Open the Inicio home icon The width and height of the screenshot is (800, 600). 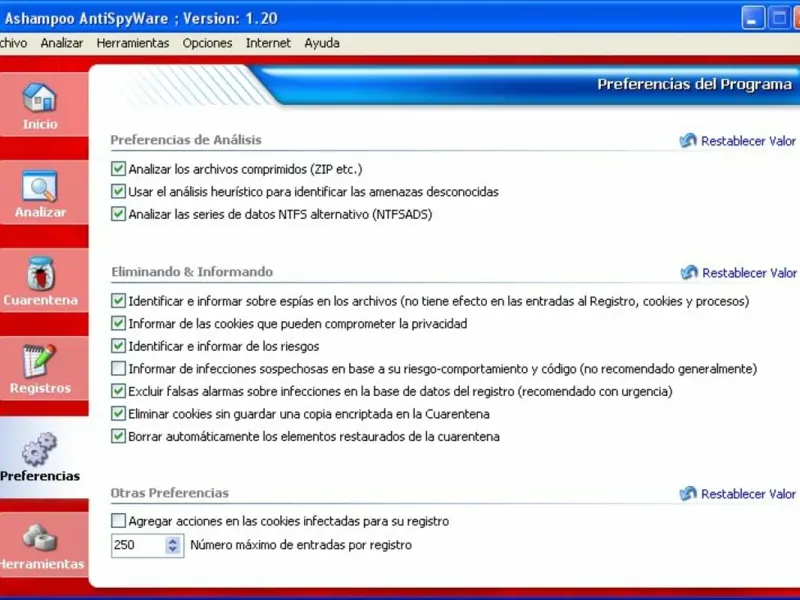tap(39, 97)
